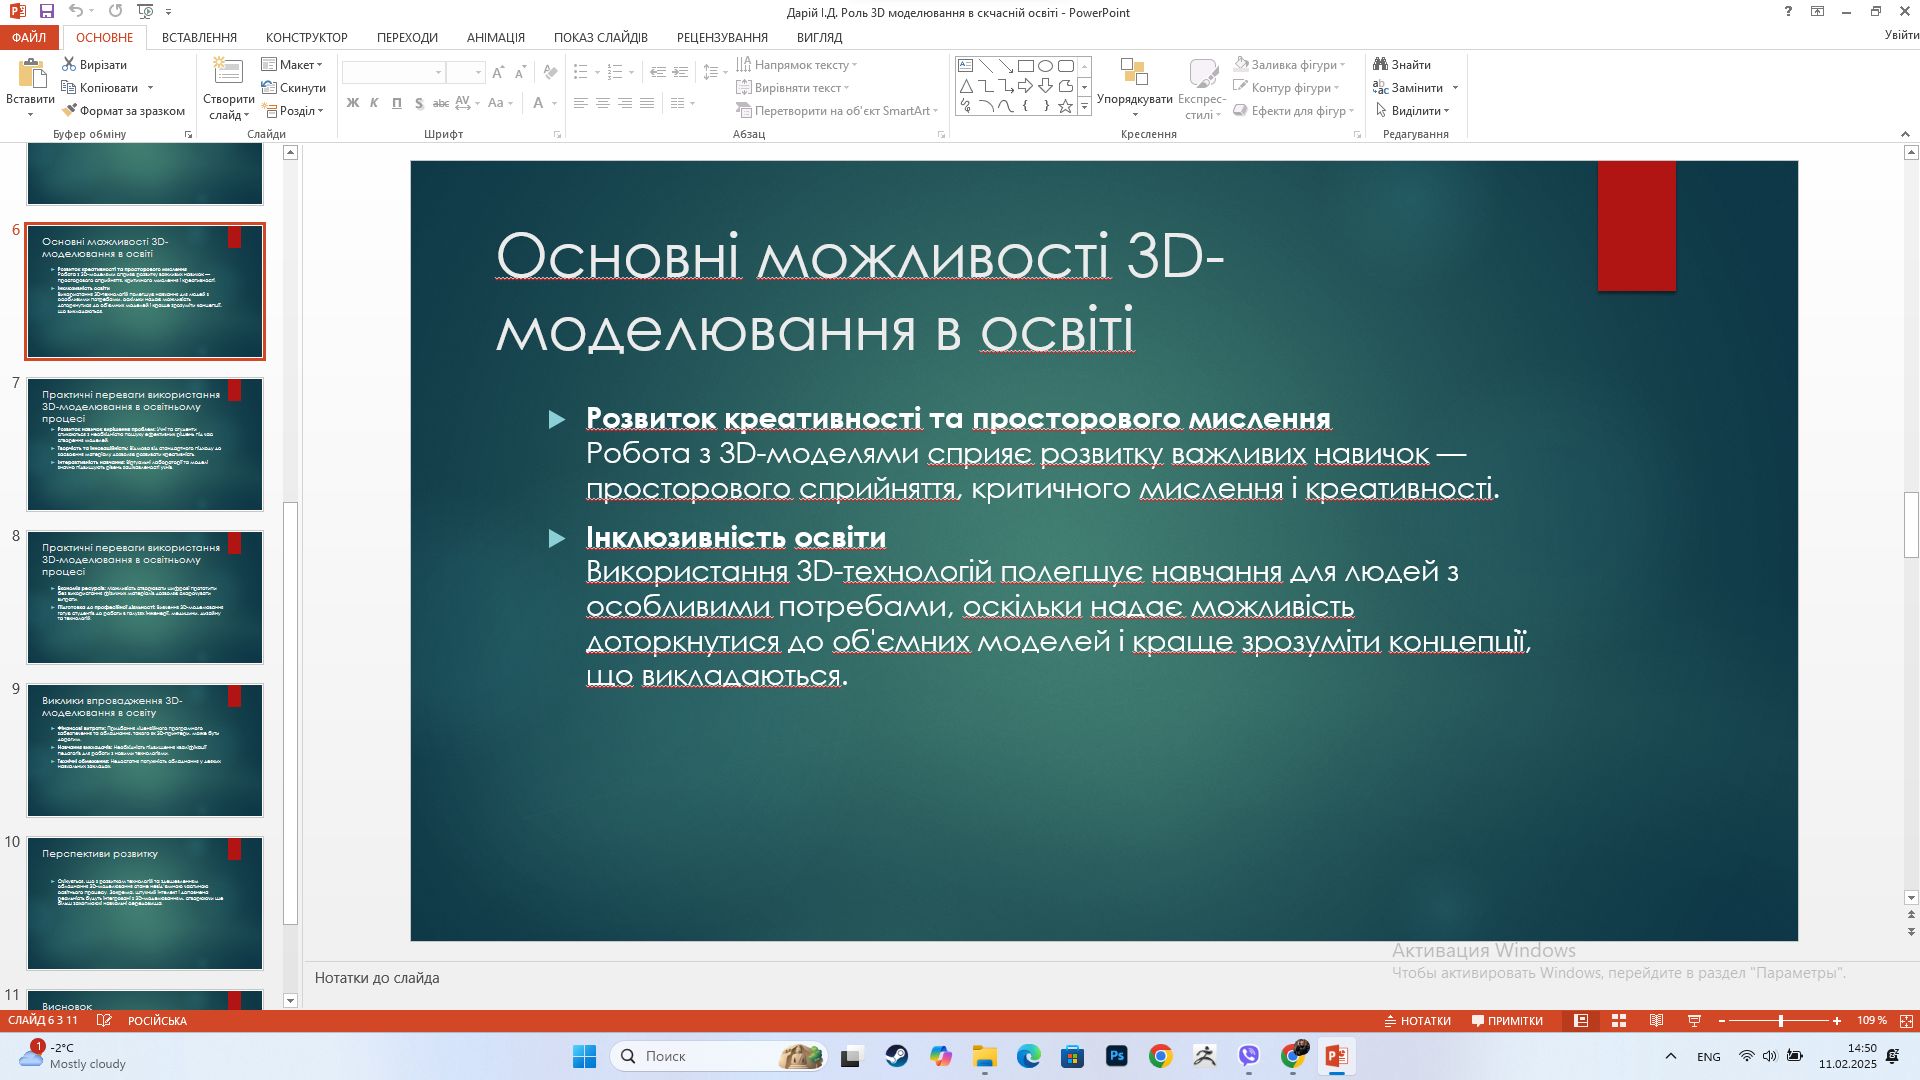This screenshot has width=1920, height=1080.
Task: Click the Замінити replace button
Action: point(1408,88)
